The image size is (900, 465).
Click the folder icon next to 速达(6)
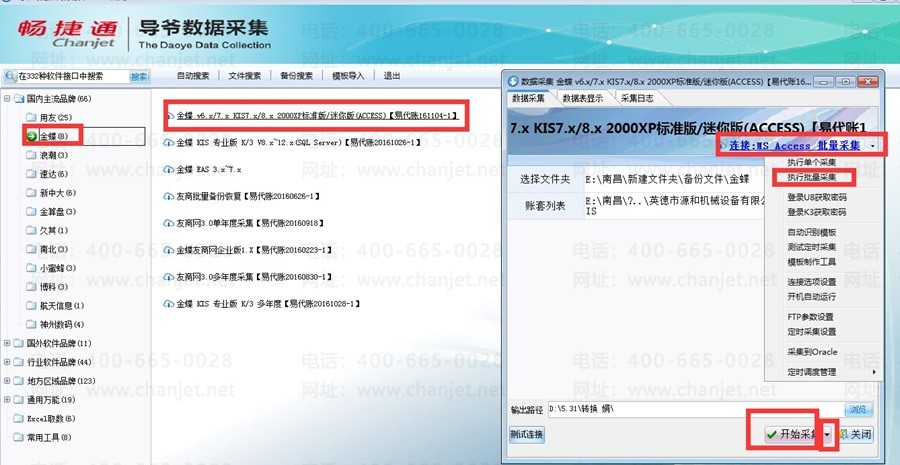tap(31, 174)
